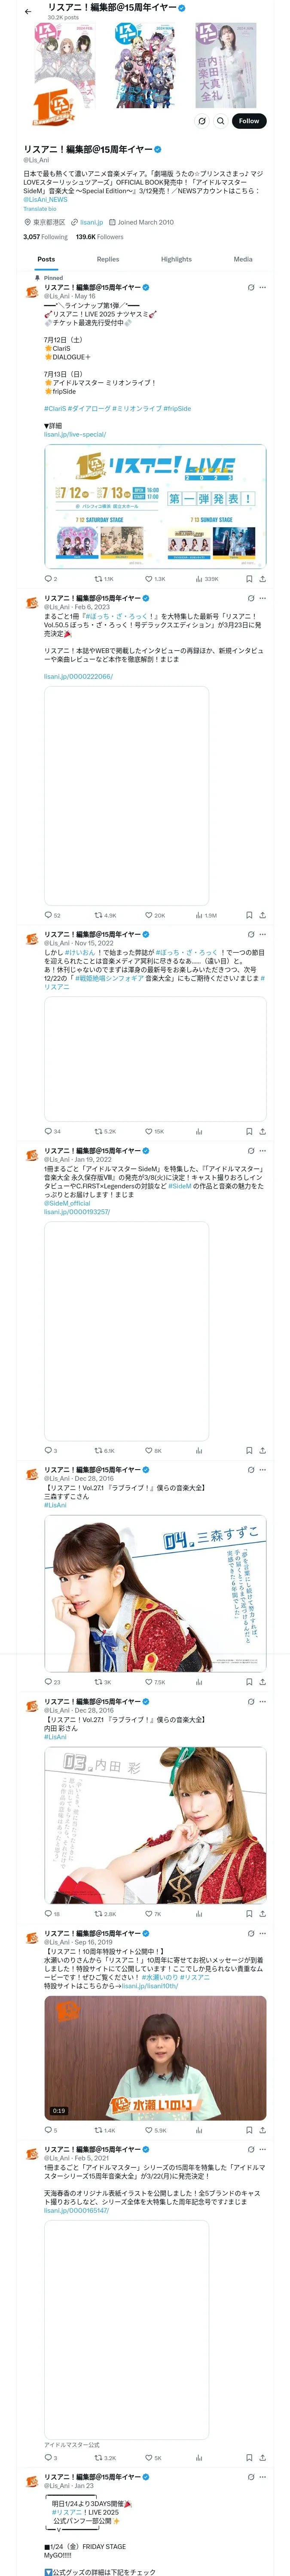The height and width of the screenshot is (2576, 290).
Task: View the 139.6K Followers list
Action: 100,237
